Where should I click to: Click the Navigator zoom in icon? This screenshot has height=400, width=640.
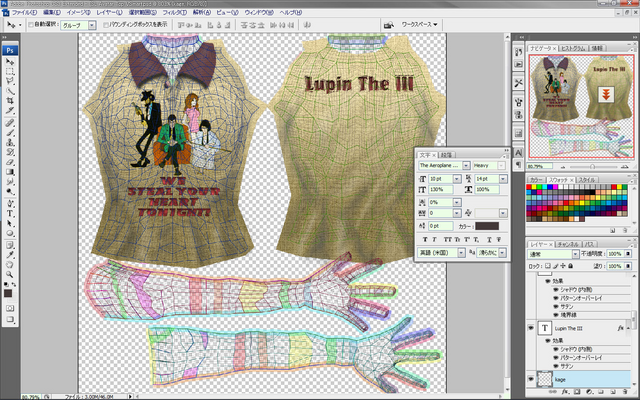click(624, 167)
